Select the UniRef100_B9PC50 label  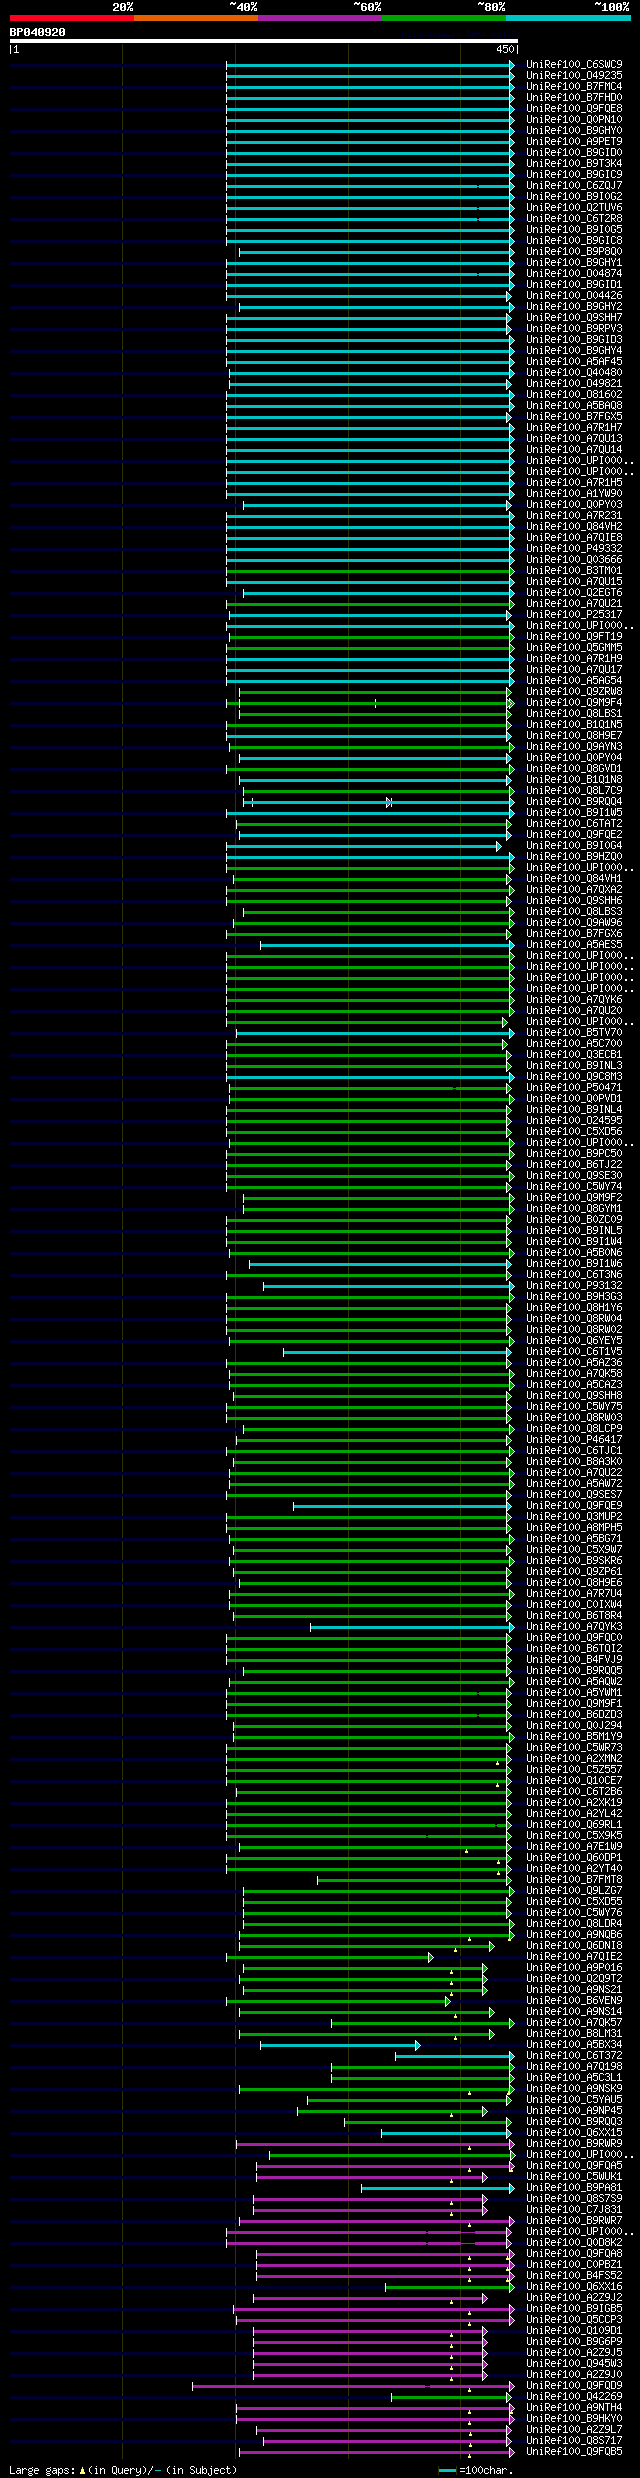[x=574, y=1153]
